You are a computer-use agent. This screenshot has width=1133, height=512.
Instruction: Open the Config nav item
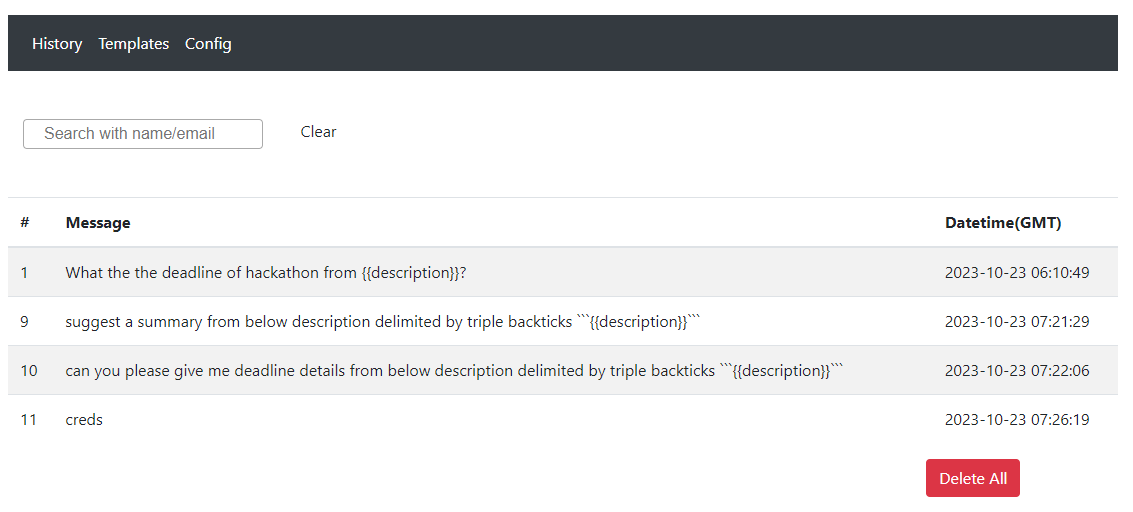(208, 44)
